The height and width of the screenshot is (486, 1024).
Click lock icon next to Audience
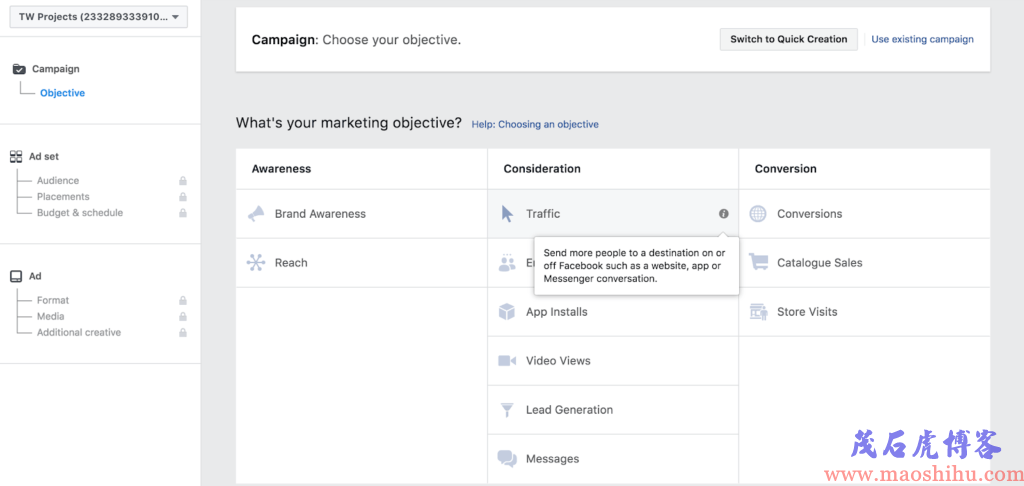click(x=183, y=180)
